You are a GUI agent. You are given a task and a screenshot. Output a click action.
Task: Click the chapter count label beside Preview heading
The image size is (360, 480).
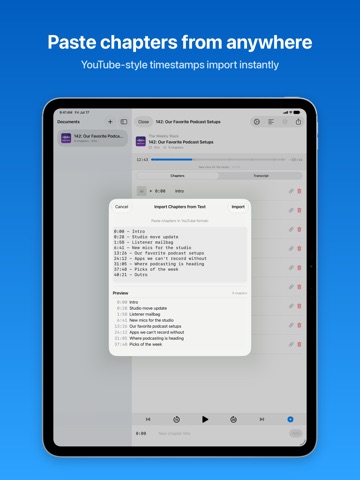coord(240,293)
